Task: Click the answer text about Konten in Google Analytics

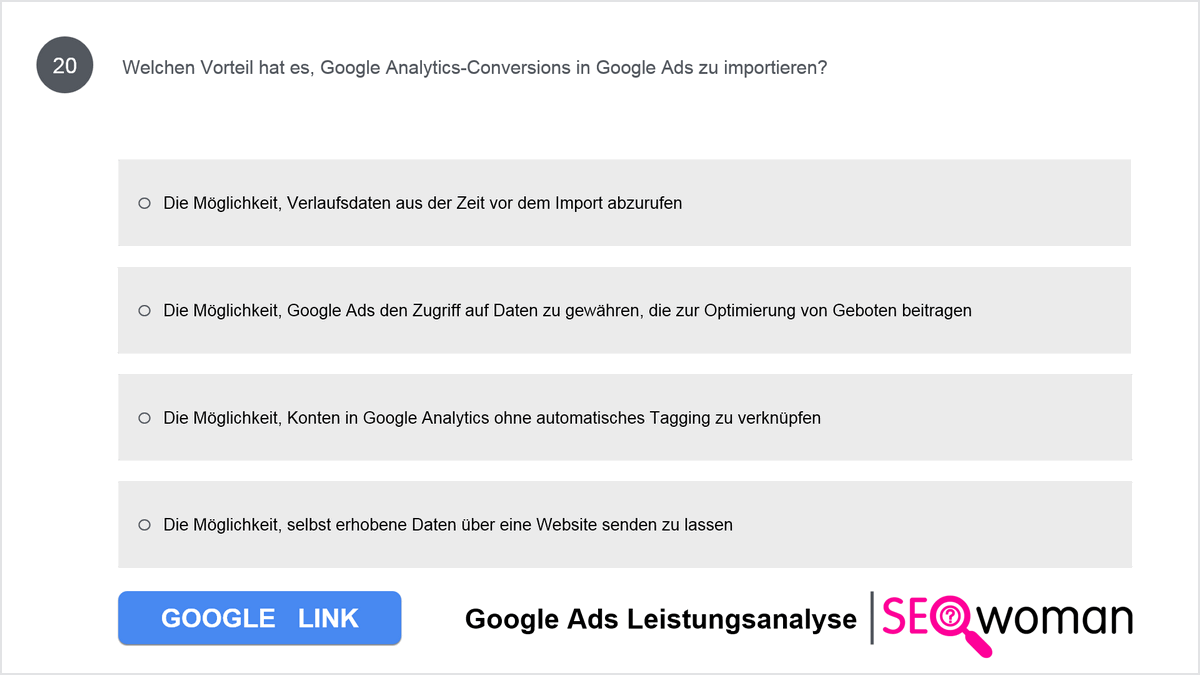Action: click(x=492, y=417)
